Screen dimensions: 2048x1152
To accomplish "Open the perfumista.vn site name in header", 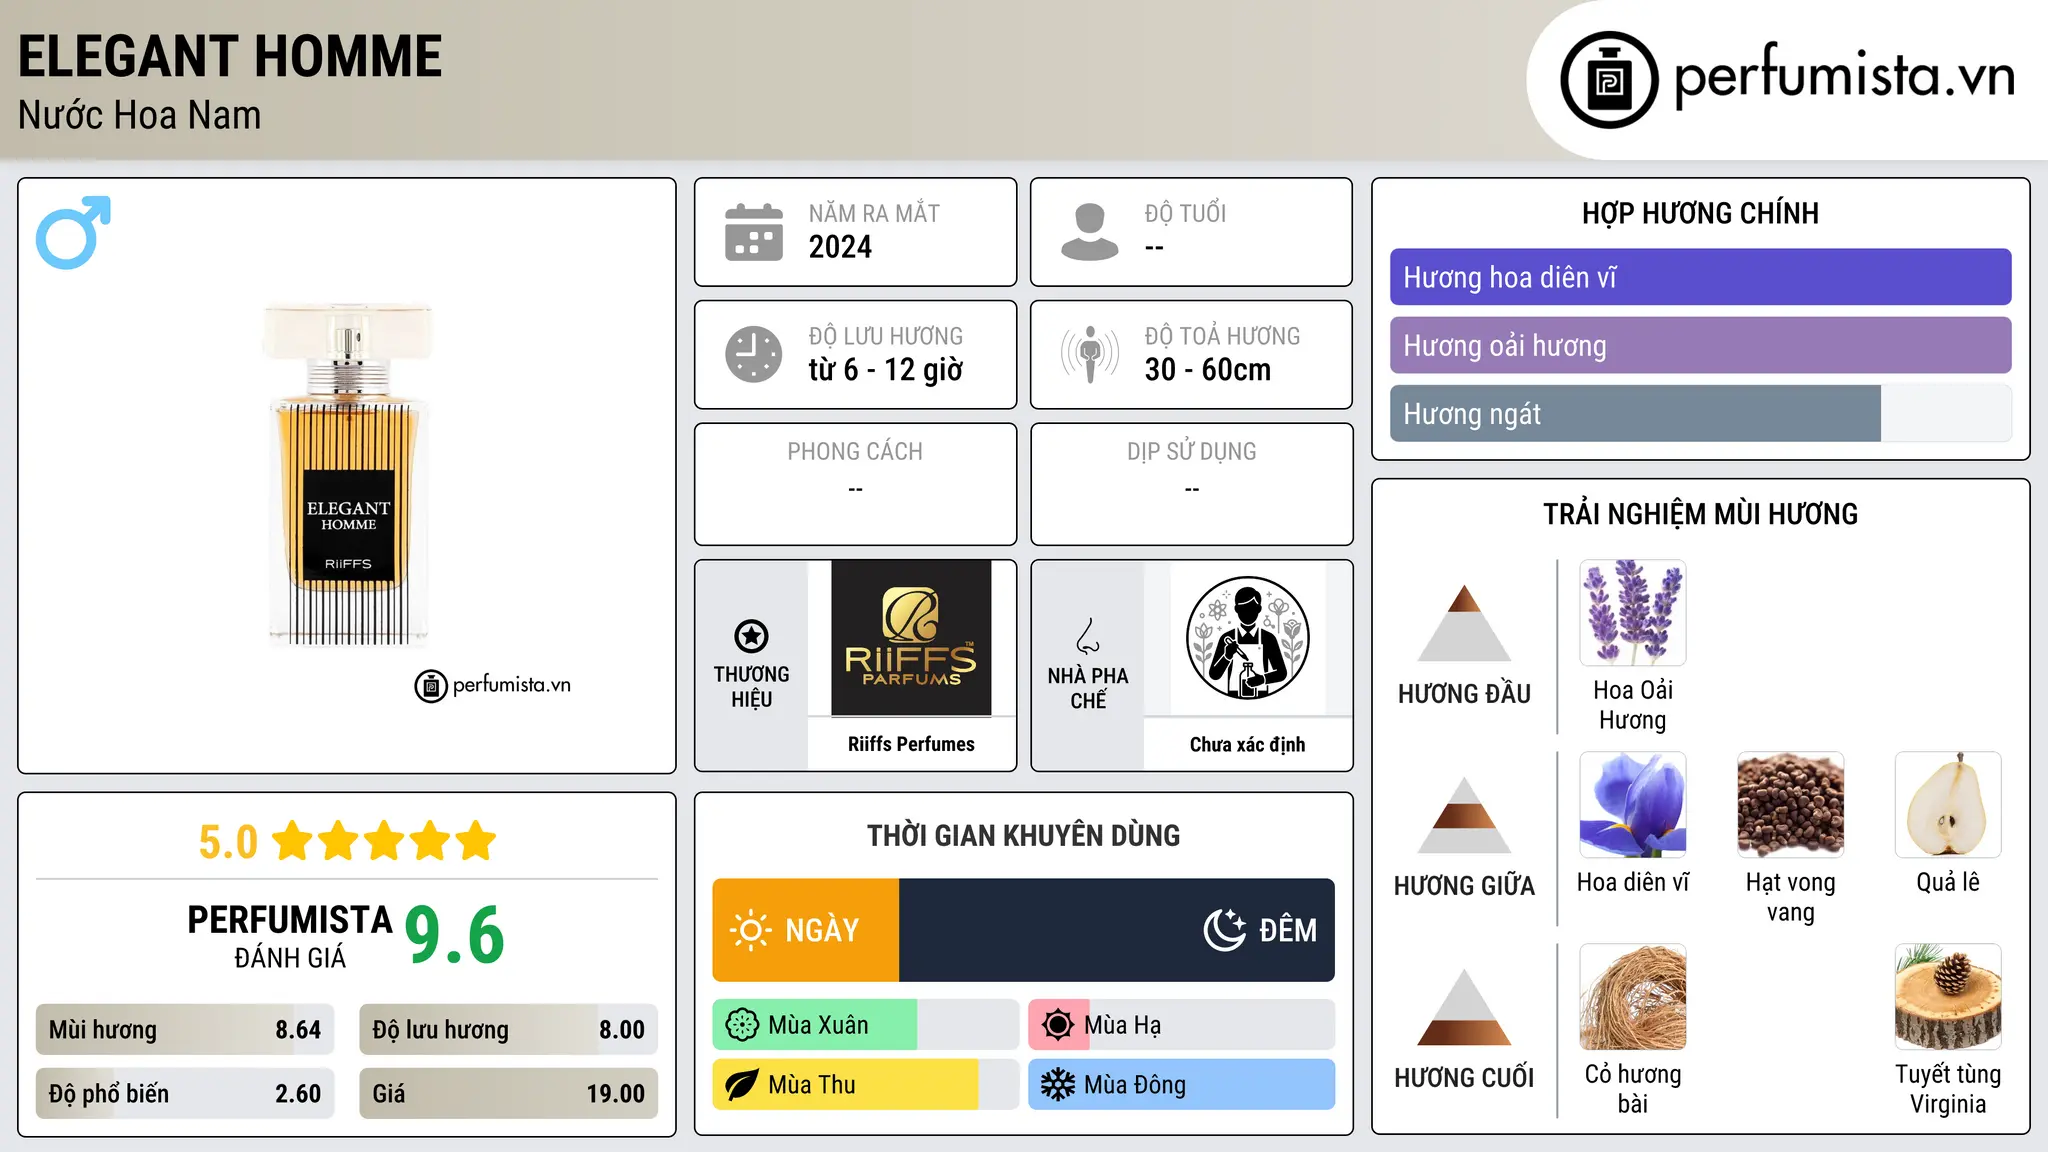I will pyautogui.click(x=1844, y=76).
